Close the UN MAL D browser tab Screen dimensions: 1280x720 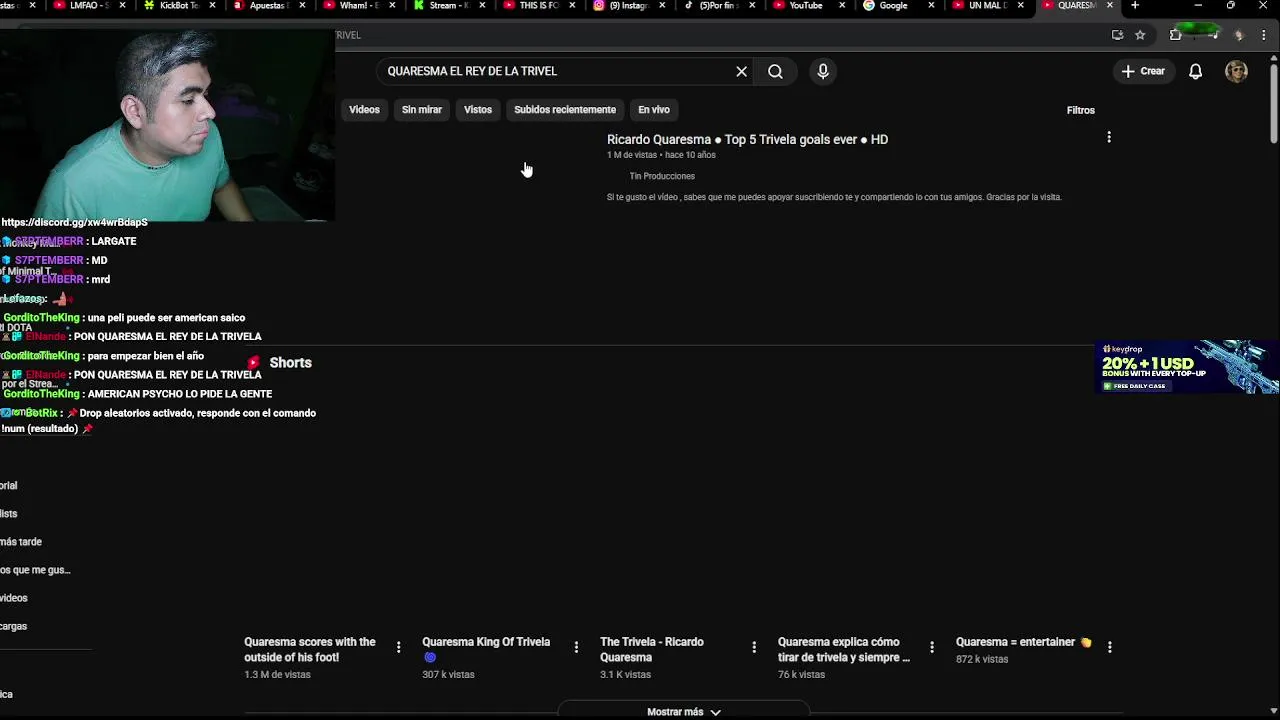click(1021, 5)
